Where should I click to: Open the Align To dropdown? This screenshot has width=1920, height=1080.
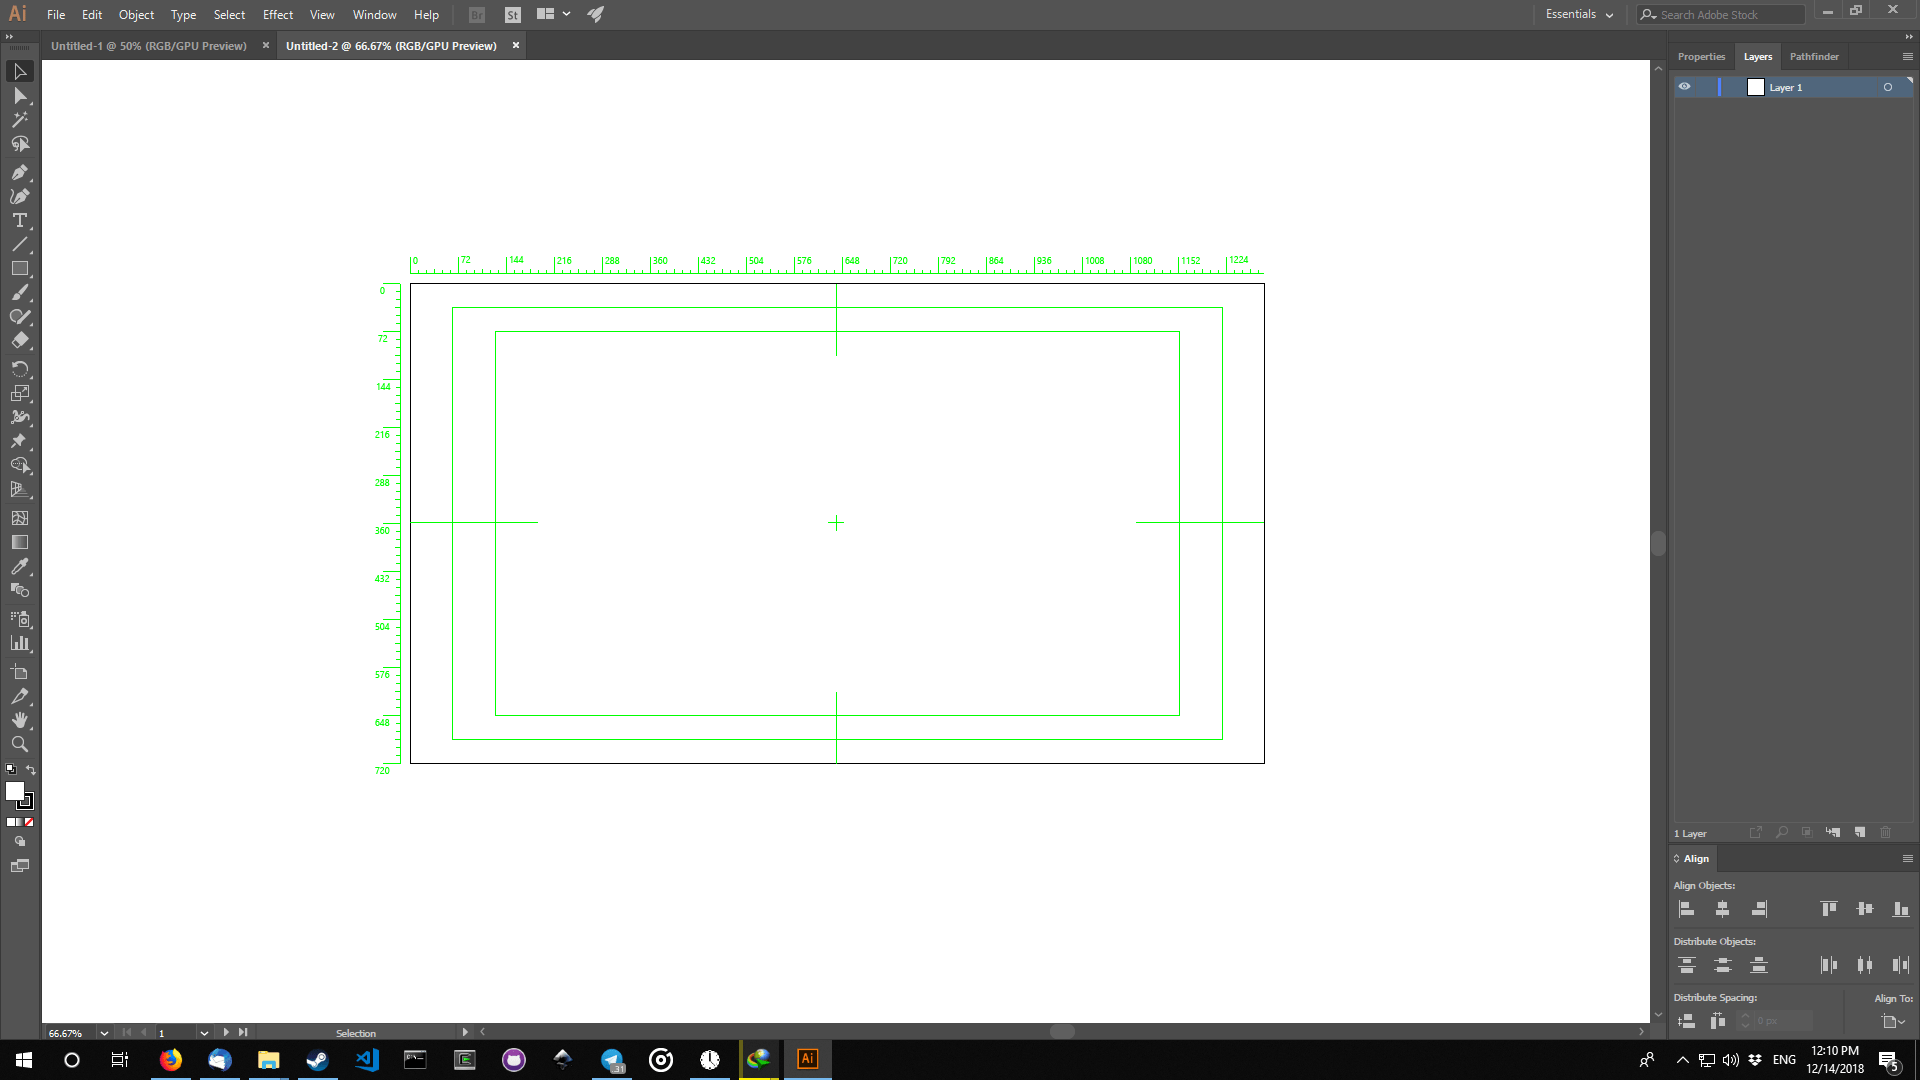tap(1893, 1021)
